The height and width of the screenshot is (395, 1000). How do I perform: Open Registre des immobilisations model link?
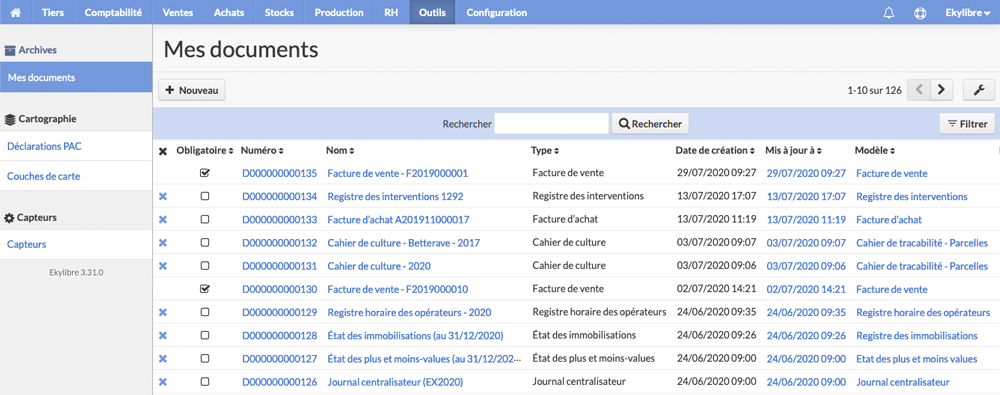pyautogui.click(x=916, y=336)
